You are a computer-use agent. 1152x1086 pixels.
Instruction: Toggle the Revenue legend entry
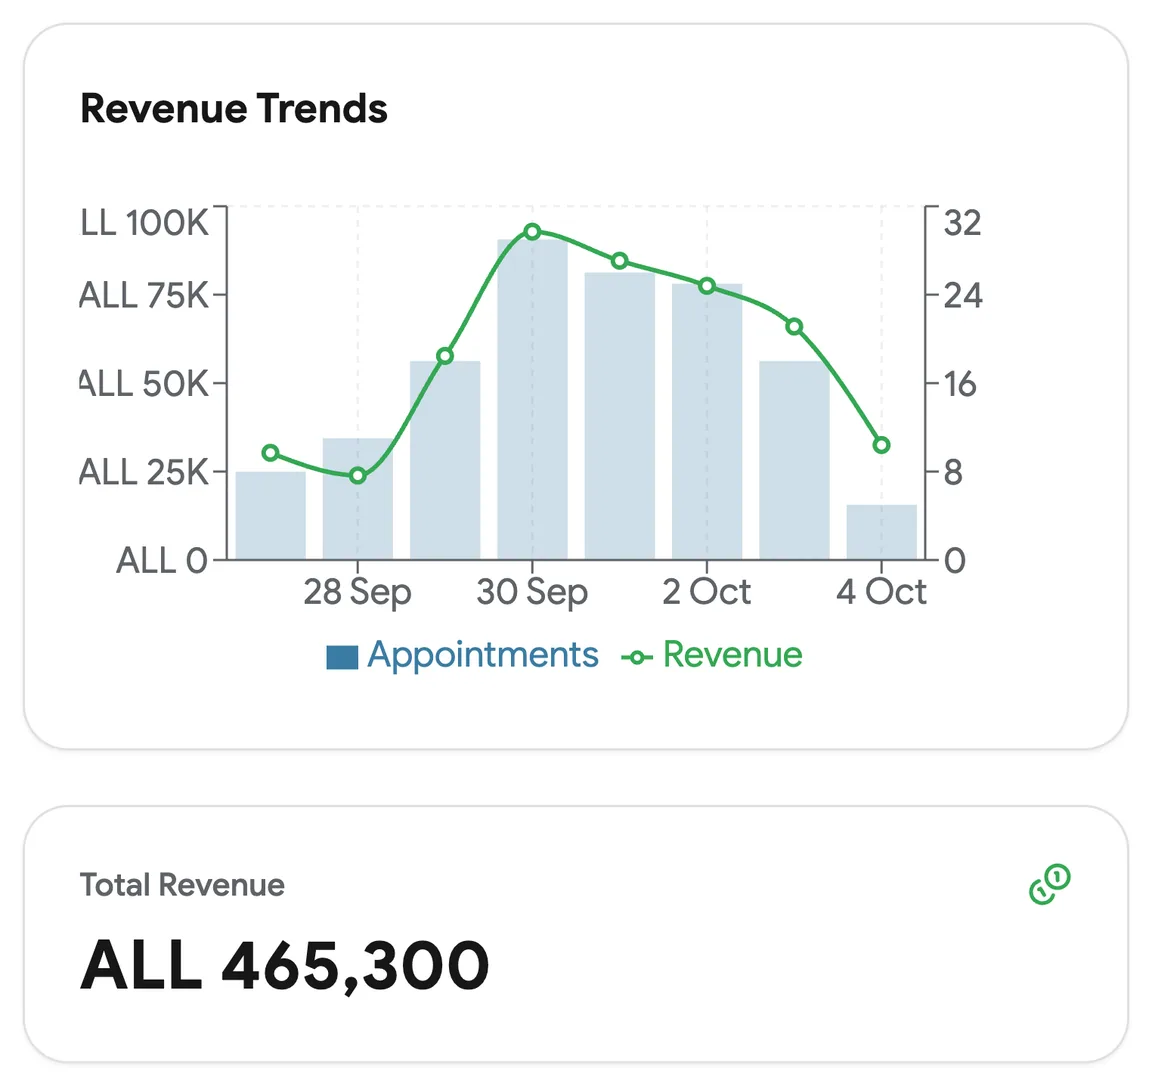tap(711, 655)
